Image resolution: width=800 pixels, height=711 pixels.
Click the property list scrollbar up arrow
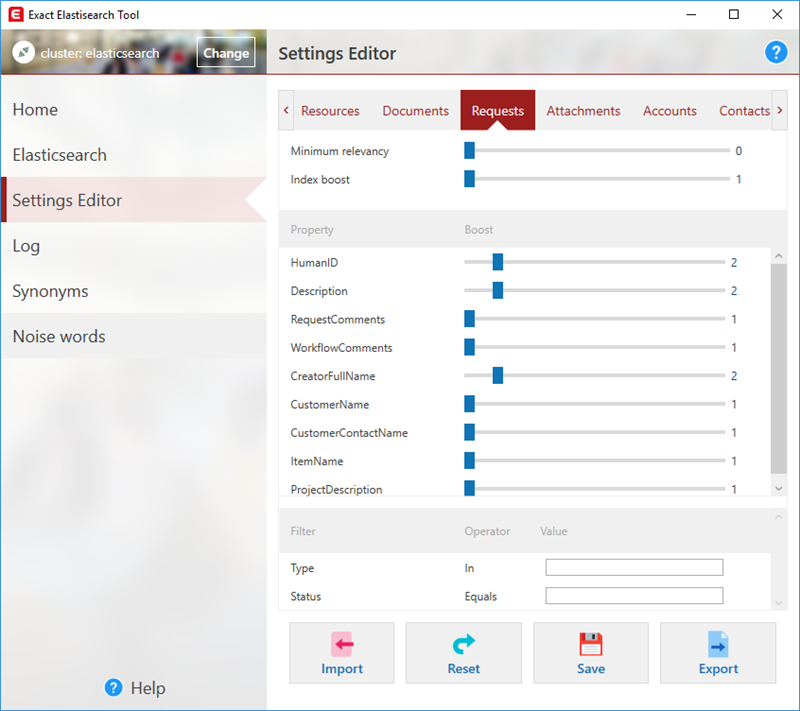[779, 256]
